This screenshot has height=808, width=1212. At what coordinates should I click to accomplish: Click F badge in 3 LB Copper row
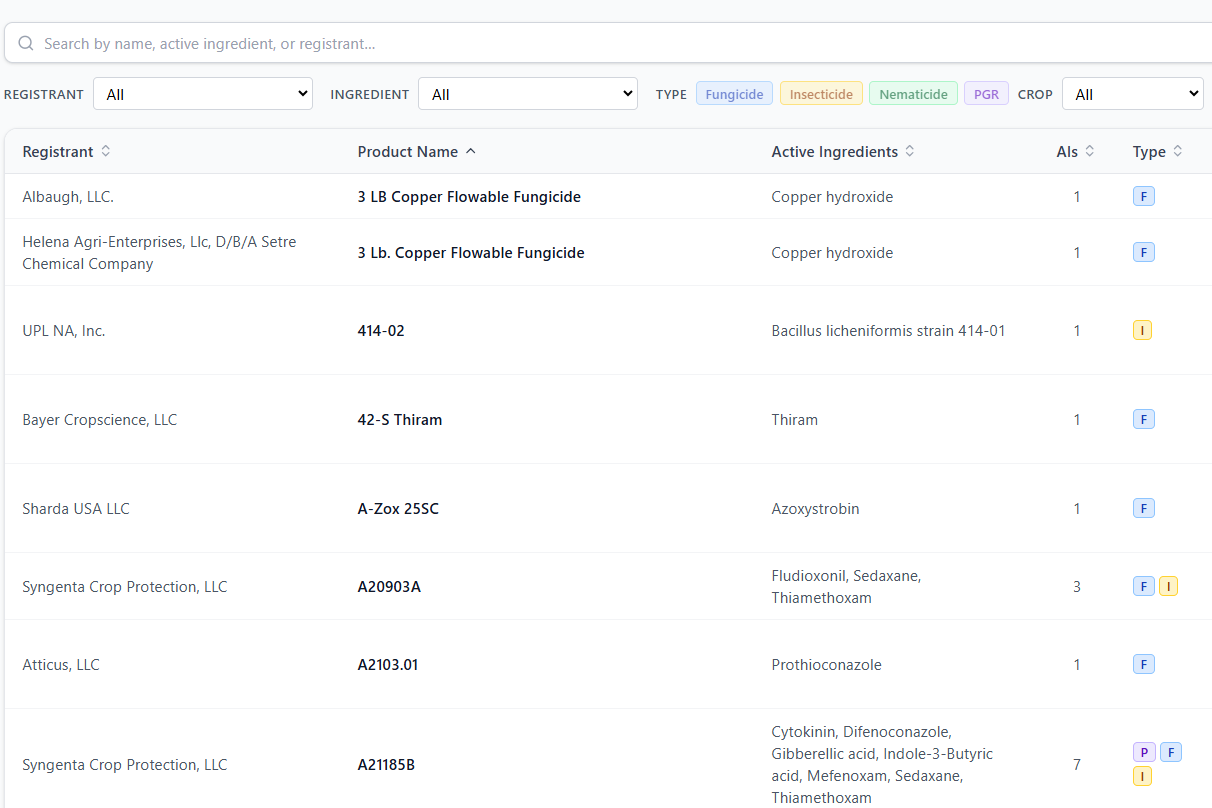tap(1144, 197)
